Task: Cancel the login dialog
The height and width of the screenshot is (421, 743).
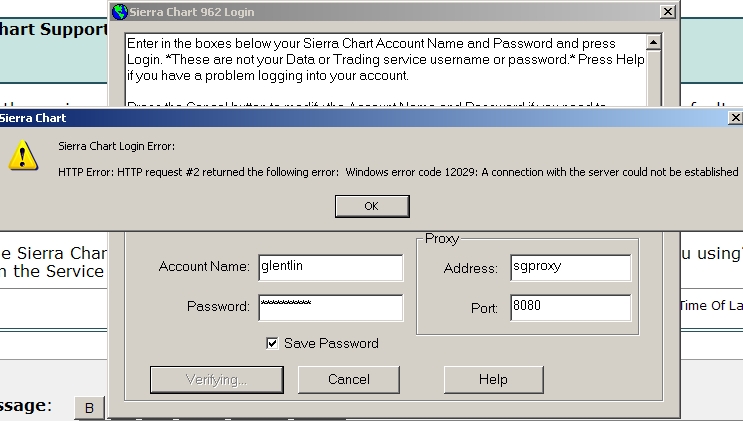Action: pyautogui.click(x=349, y=380)
